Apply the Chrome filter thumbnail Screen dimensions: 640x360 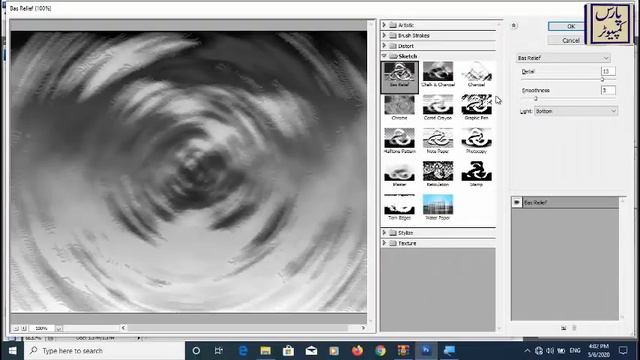click(x=399, y=107)
